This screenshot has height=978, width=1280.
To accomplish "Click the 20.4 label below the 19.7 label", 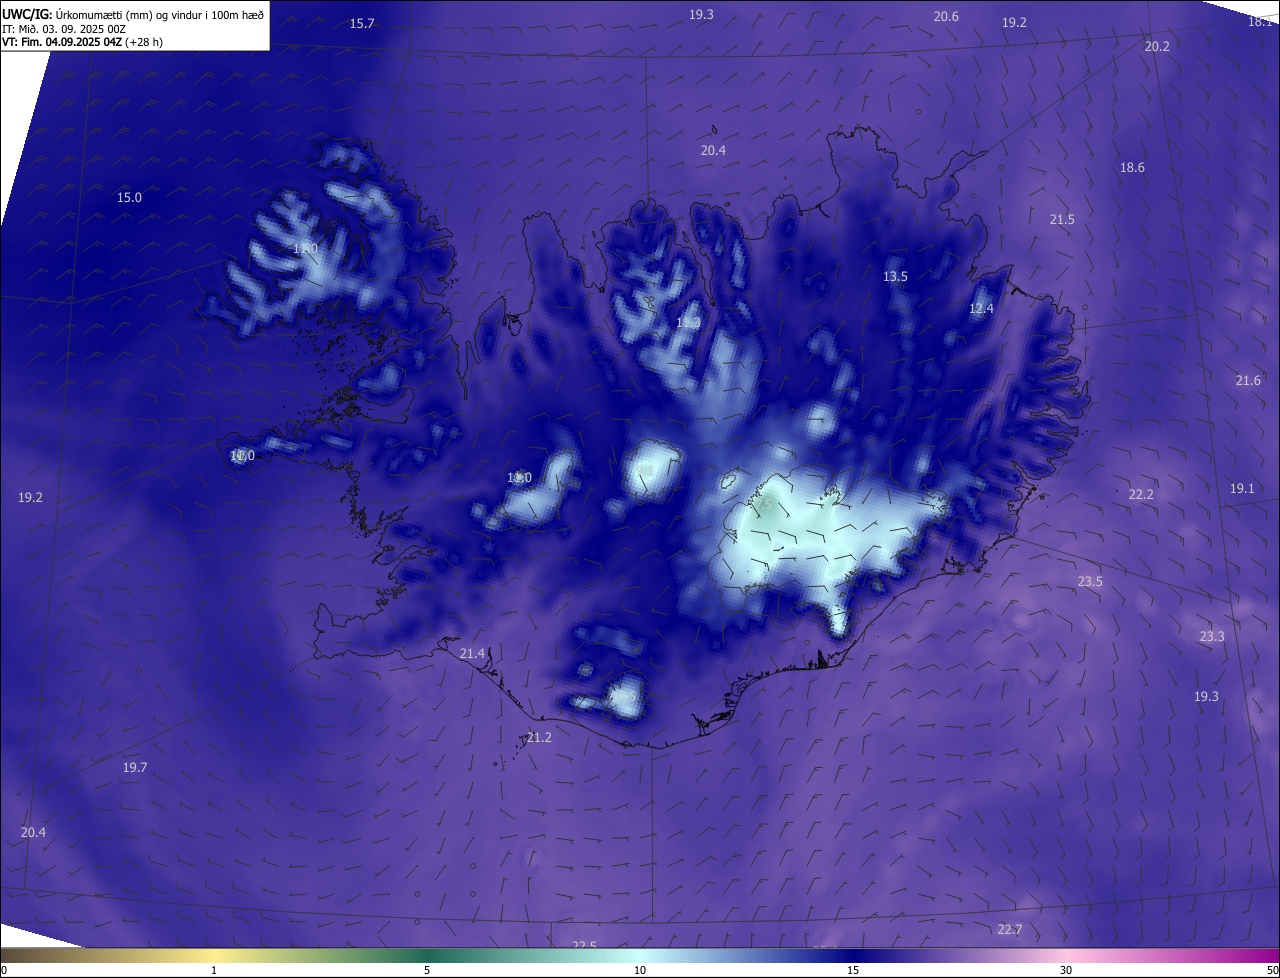I will tap(33, 832).
